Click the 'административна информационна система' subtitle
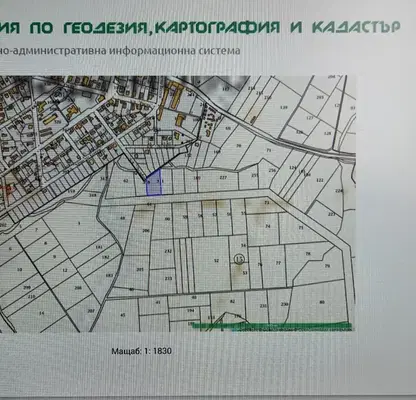416x400 pixels. point(127,51)
